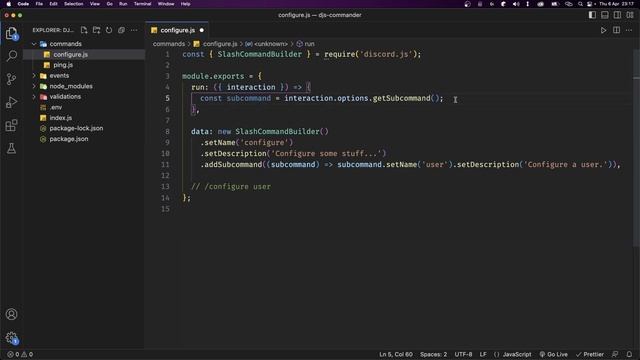Open configure.js in the file tree

click(70, 54)
